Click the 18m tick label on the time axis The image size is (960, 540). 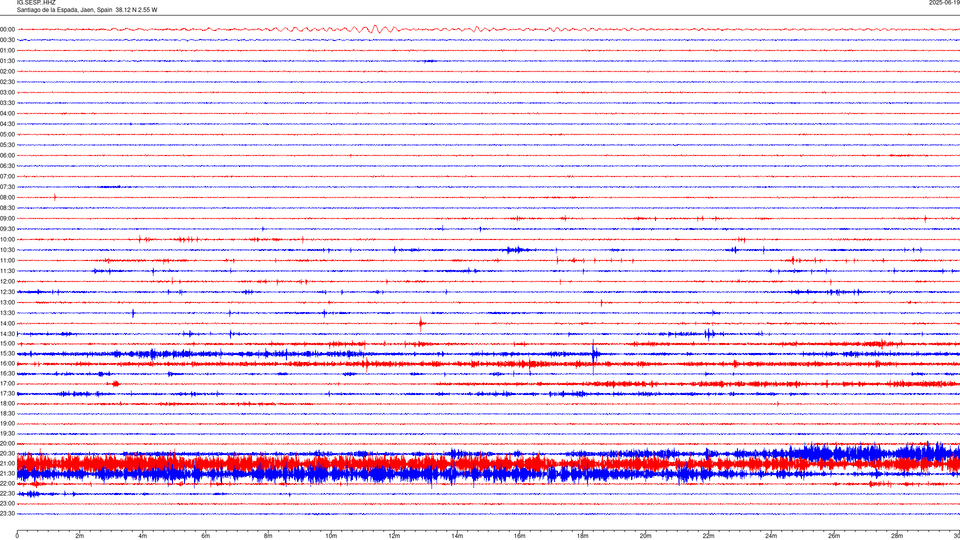(x=582, y=536)
